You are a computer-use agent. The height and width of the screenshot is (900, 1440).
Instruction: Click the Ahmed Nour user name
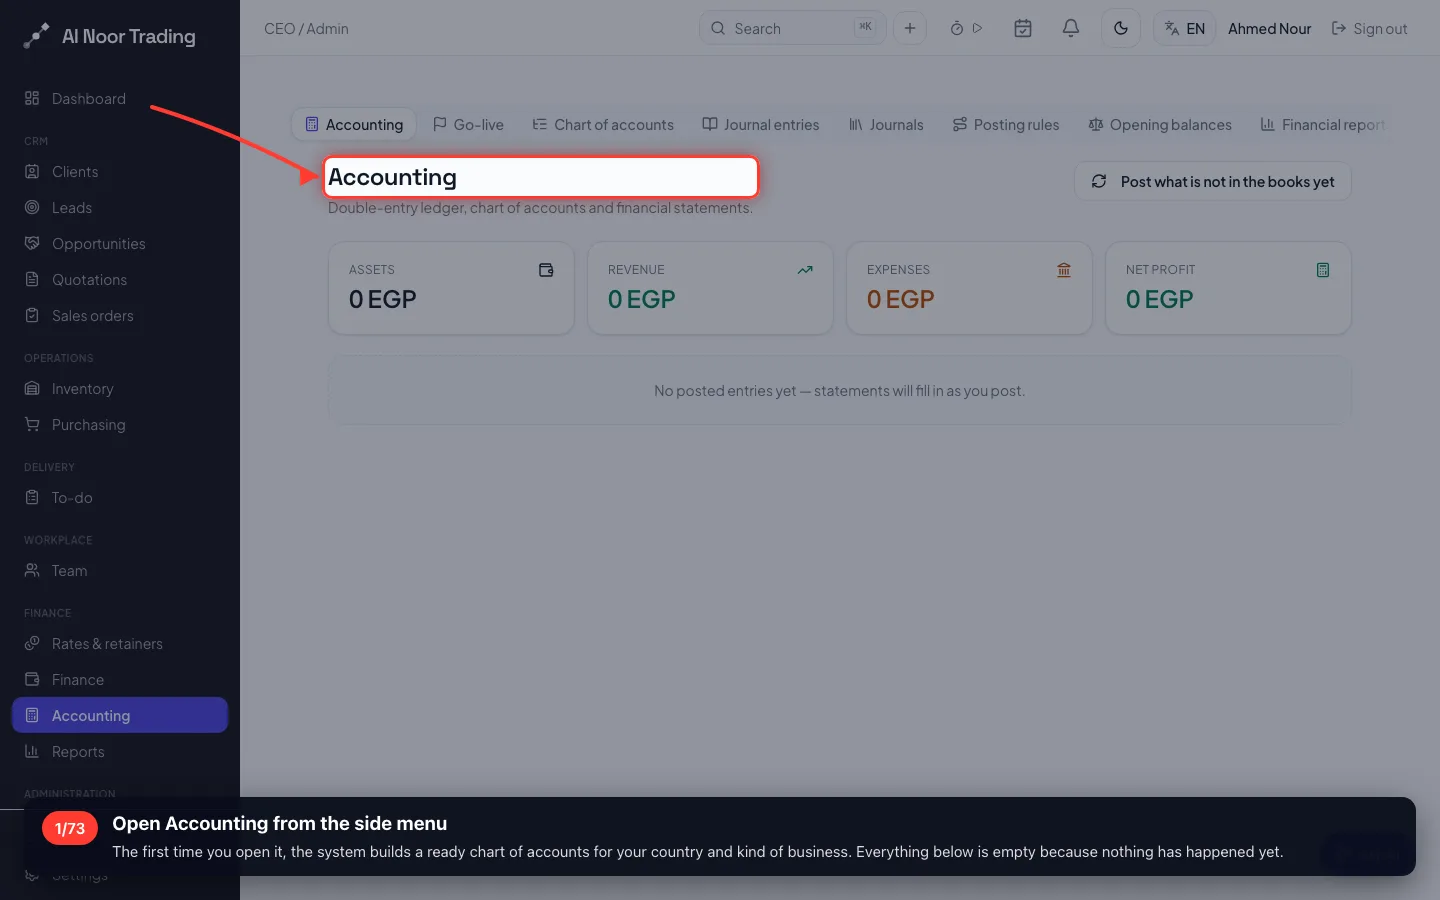1269,28
